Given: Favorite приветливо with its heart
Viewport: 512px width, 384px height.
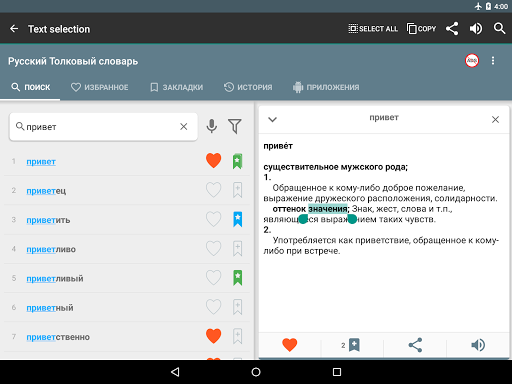Looking at the screenshot, I should [x=213, y=249].
